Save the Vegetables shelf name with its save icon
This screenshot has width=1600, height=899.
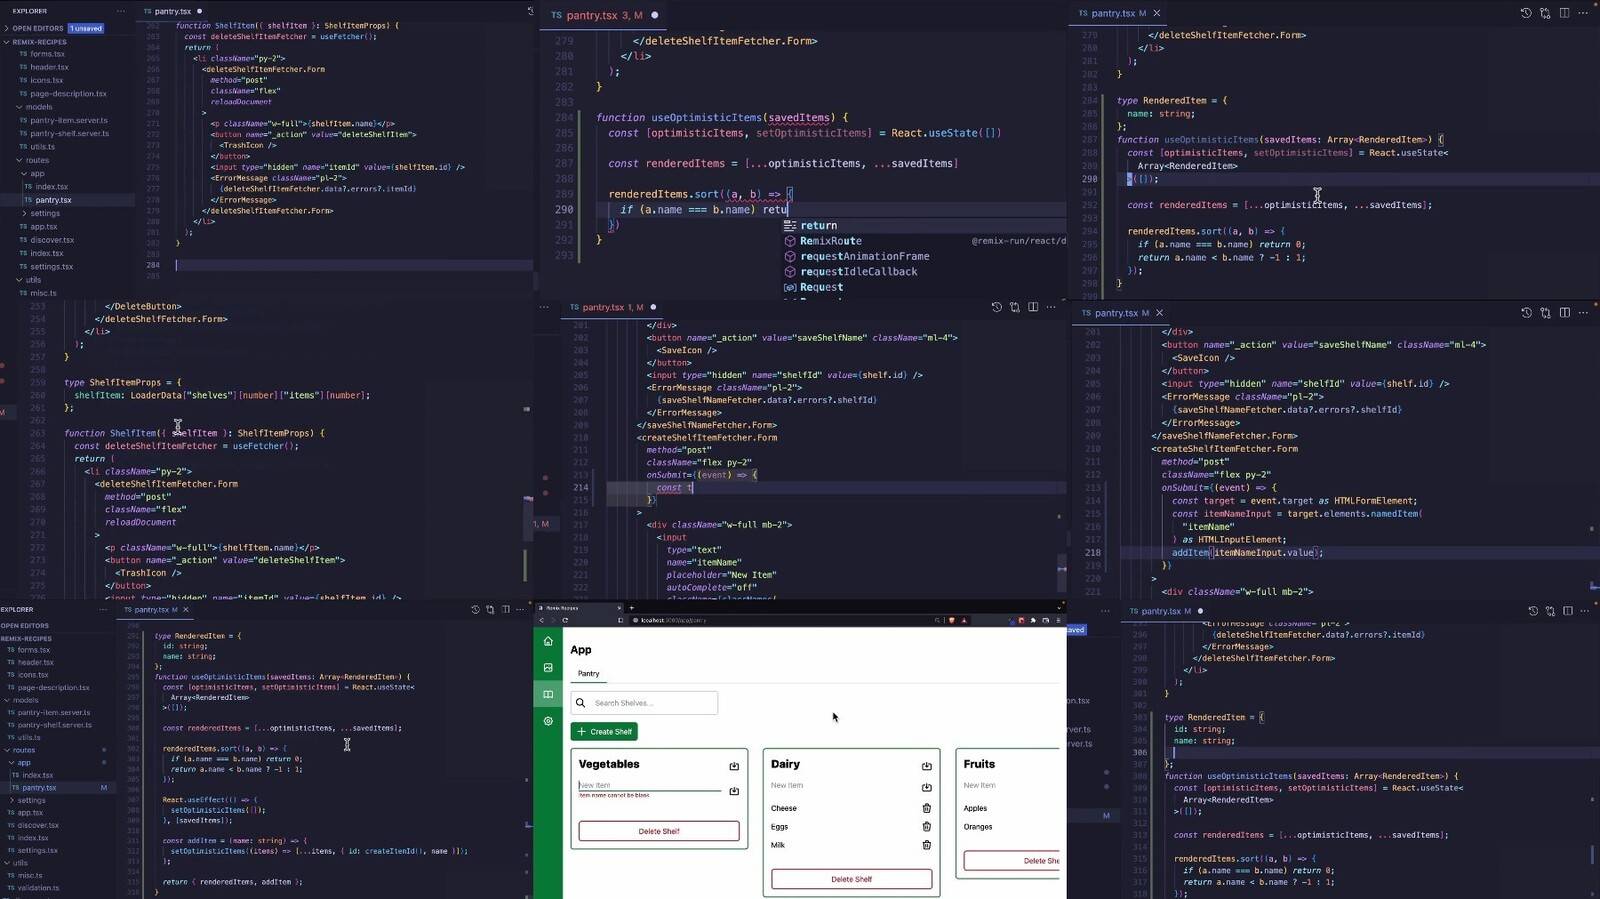[x=734, y=766]
